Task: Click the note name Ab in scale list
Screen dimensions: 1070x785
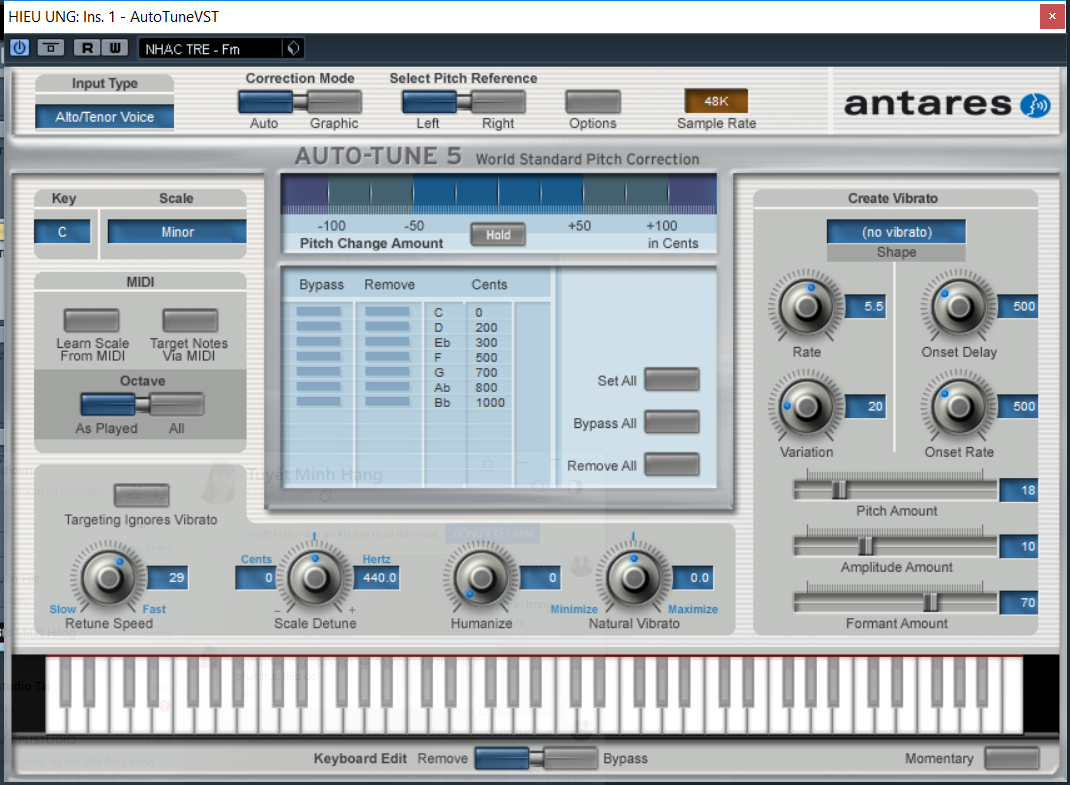Action: [x=442, y=388]
